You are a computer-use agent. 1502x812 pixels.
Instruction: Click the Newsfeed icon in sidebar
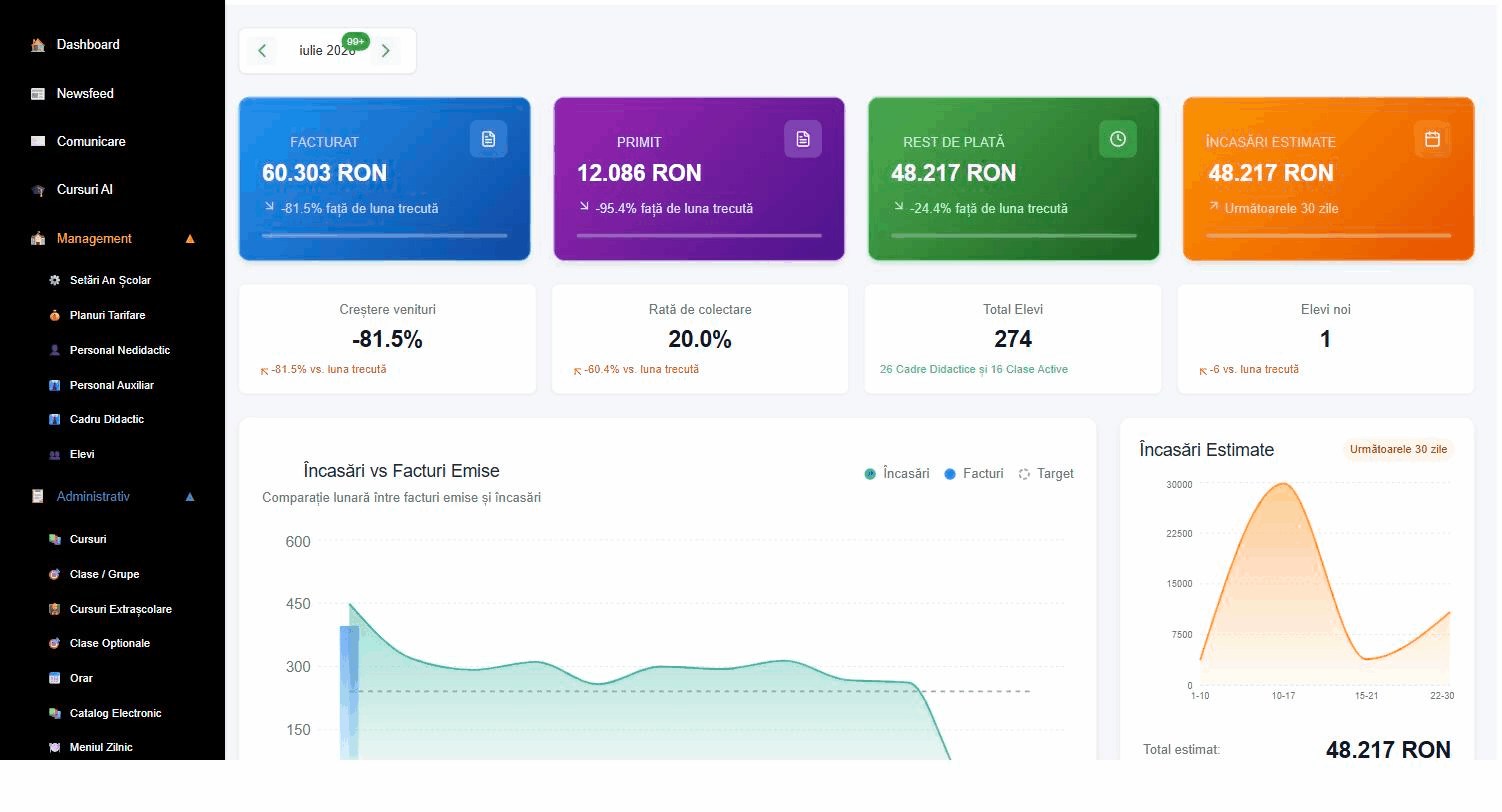pos(38,94)
